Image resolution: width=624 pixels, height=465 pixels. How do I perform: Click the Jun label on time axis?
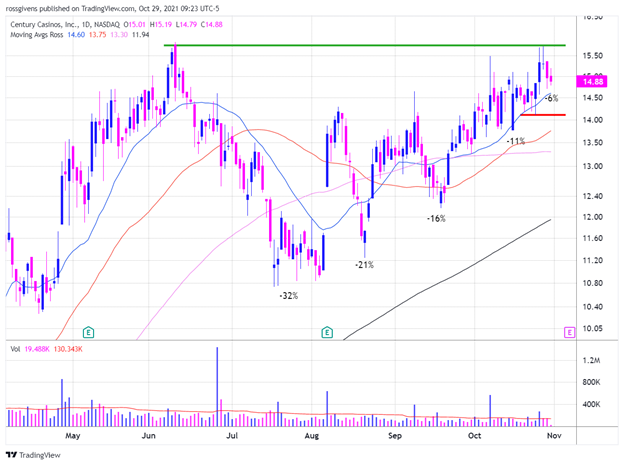click(148, 436)
